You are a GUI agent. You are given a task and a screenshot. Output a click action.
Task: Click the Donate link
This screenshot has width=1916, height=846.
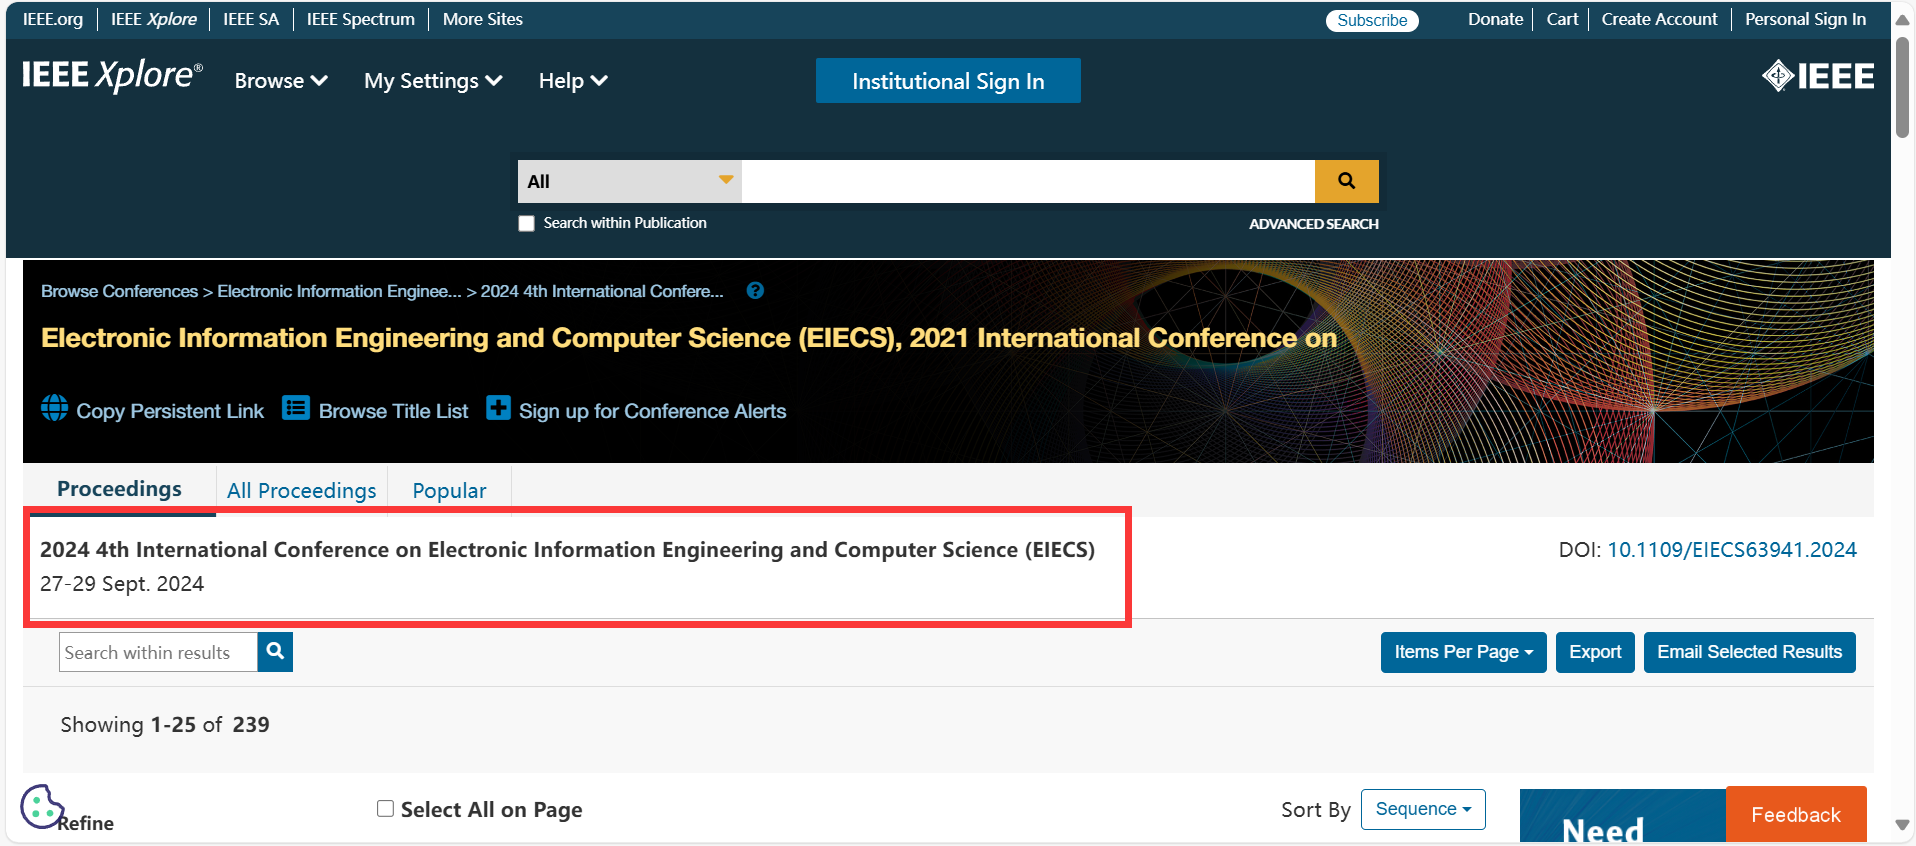(x=1496, y=19)
